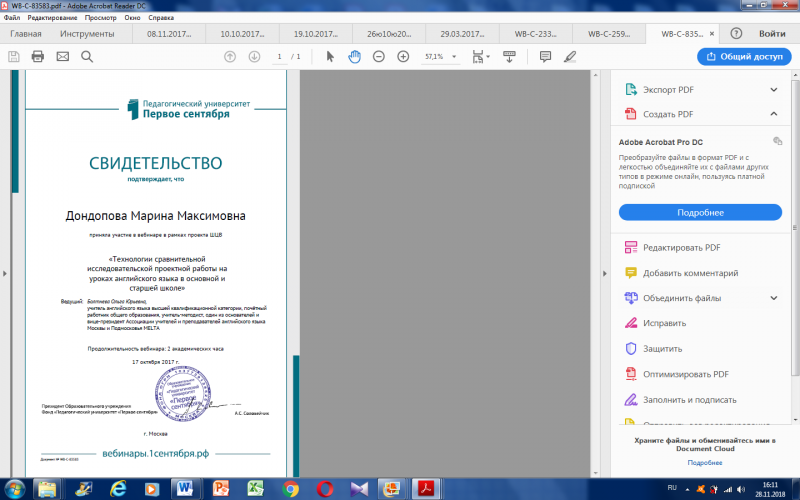Switch to the Инструменты tab
The height and width of the screenshot is (500, 800).
(x=87, y=34)
